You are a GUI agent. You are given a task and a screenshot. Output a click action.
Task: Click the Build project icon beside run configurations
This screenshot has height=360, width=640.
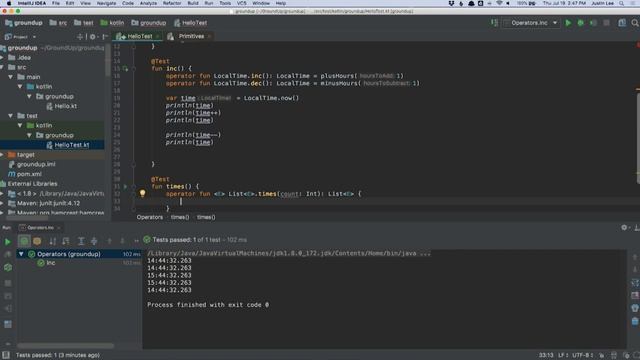pos(494,23)
